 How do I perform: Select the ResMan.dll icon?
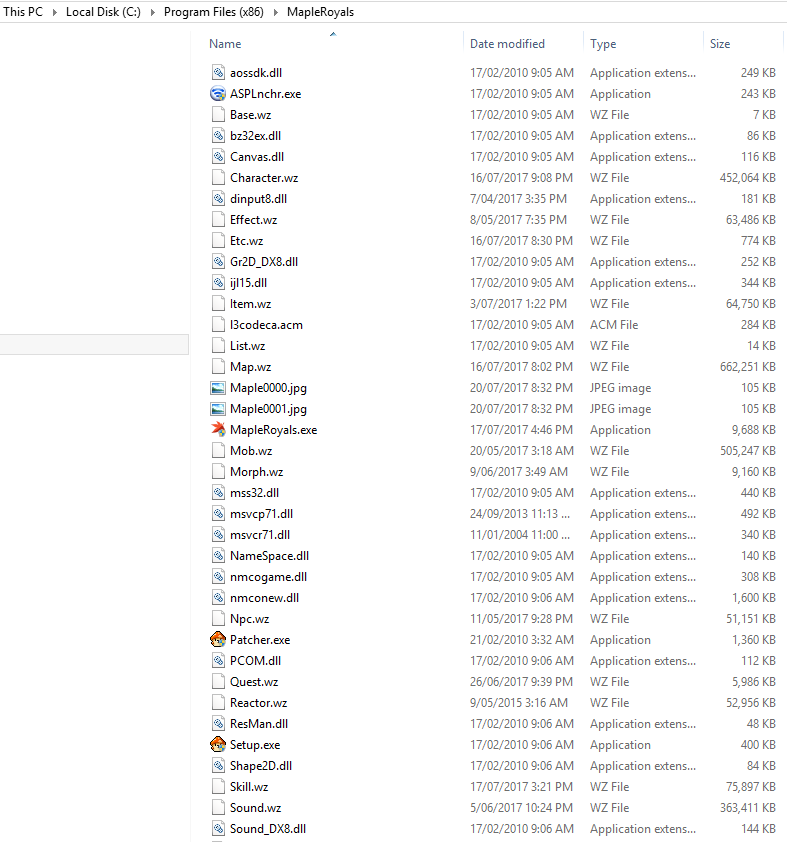coord(218,724)
